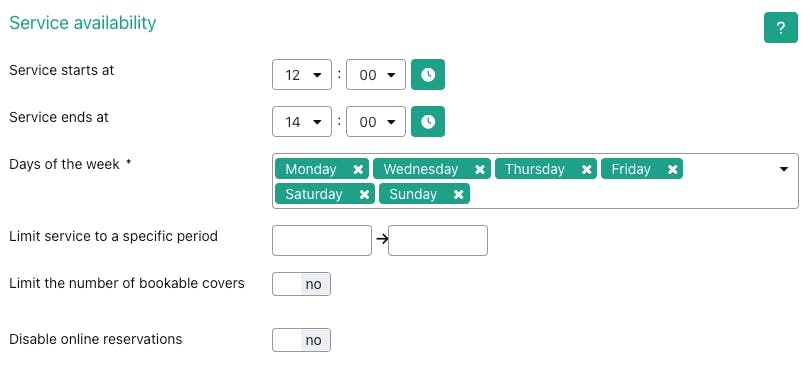Remove Saturday tag from selected days
This screenshot has width=810, height=366.
click(x=364, y=194)
